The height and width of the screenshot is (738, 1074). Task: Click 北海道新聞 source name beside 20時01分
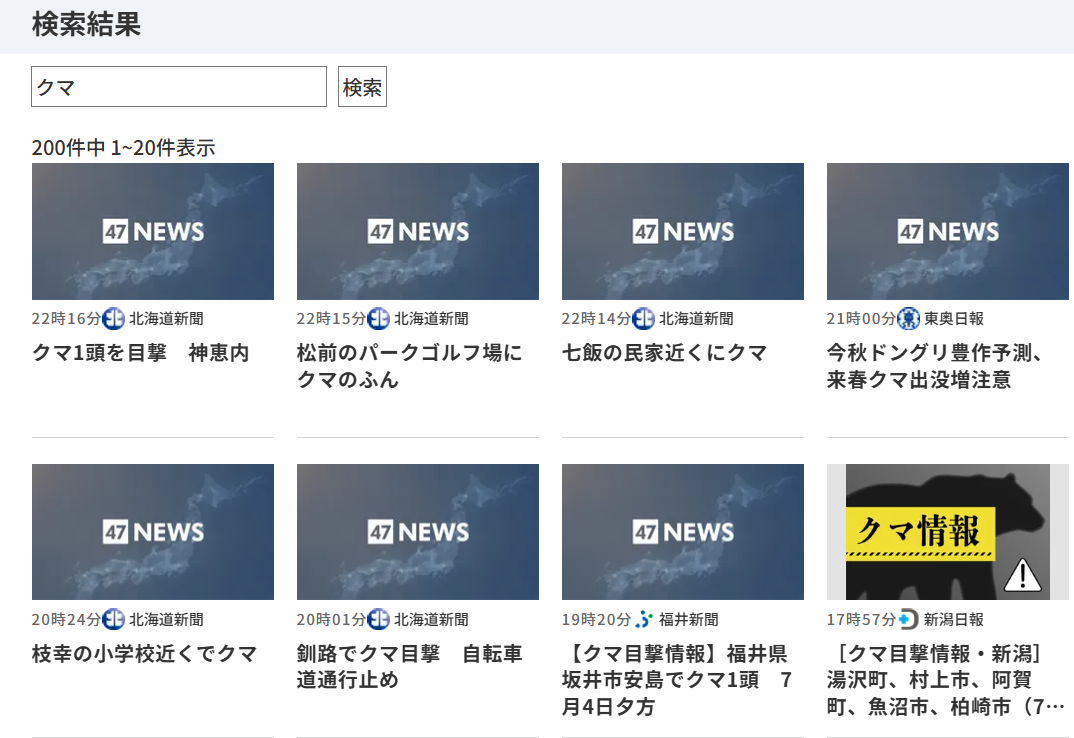coord(432,619)
